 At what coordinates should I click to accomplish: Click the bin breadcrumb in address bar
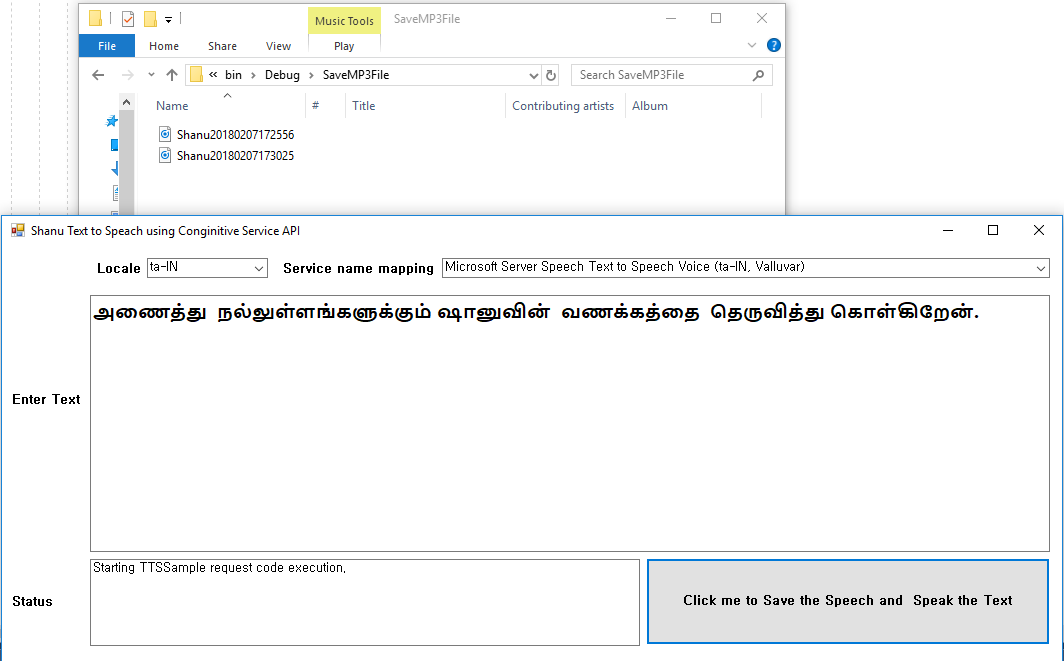pyautogui.click(x=233, y=75)
